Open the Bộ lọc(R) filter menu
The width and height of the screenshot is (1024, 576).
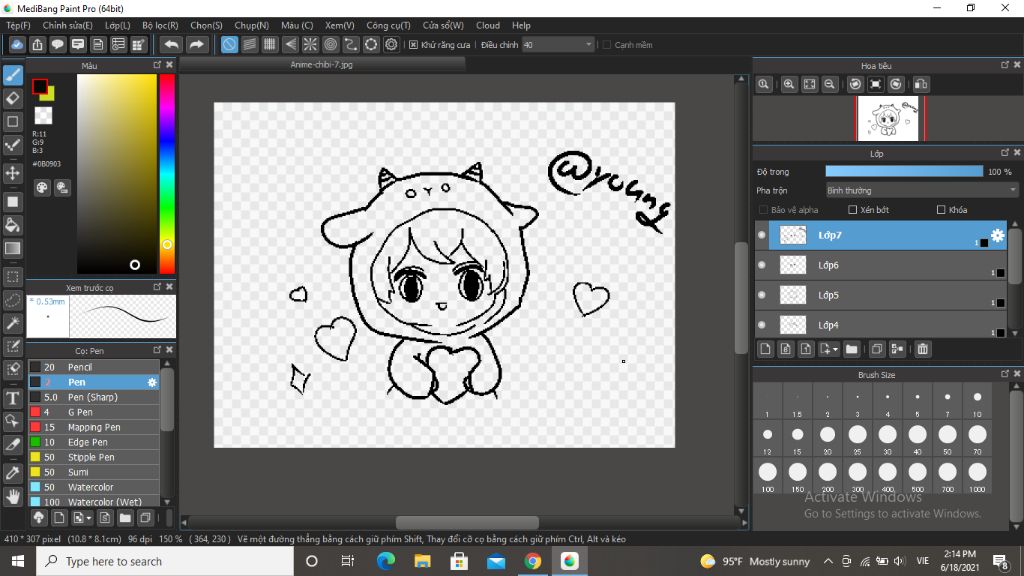point(160,25)
